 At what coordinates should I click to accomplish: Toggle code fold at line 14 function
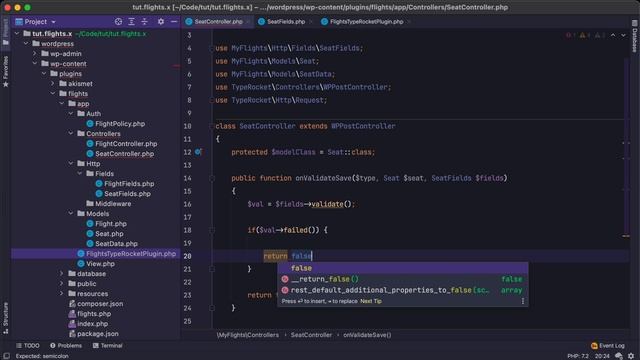tap(212, 178)
